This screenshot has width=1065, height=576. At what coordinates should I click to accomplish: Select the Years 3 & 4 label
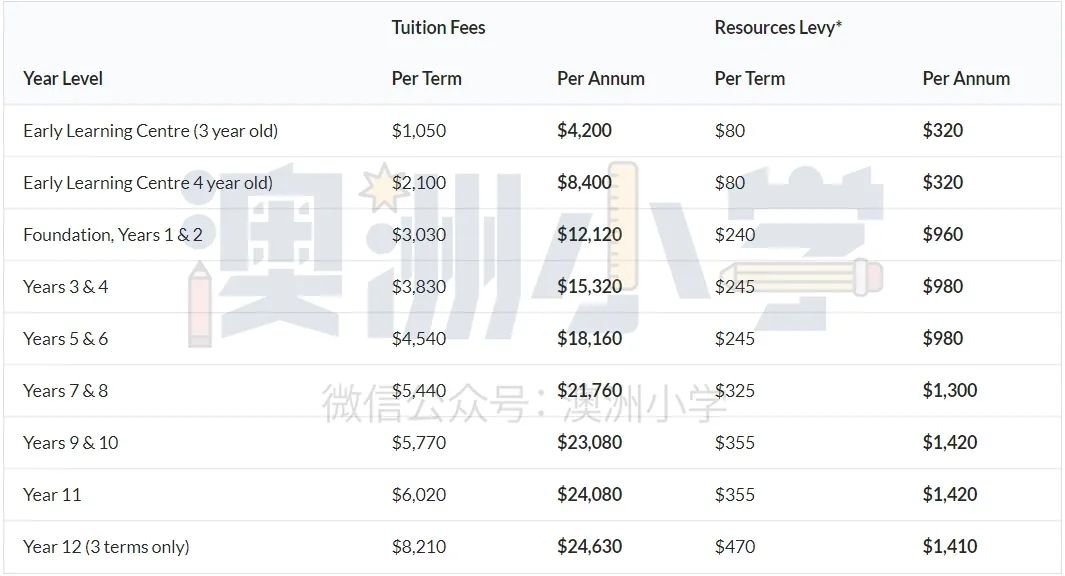click(x=65, y=287)
